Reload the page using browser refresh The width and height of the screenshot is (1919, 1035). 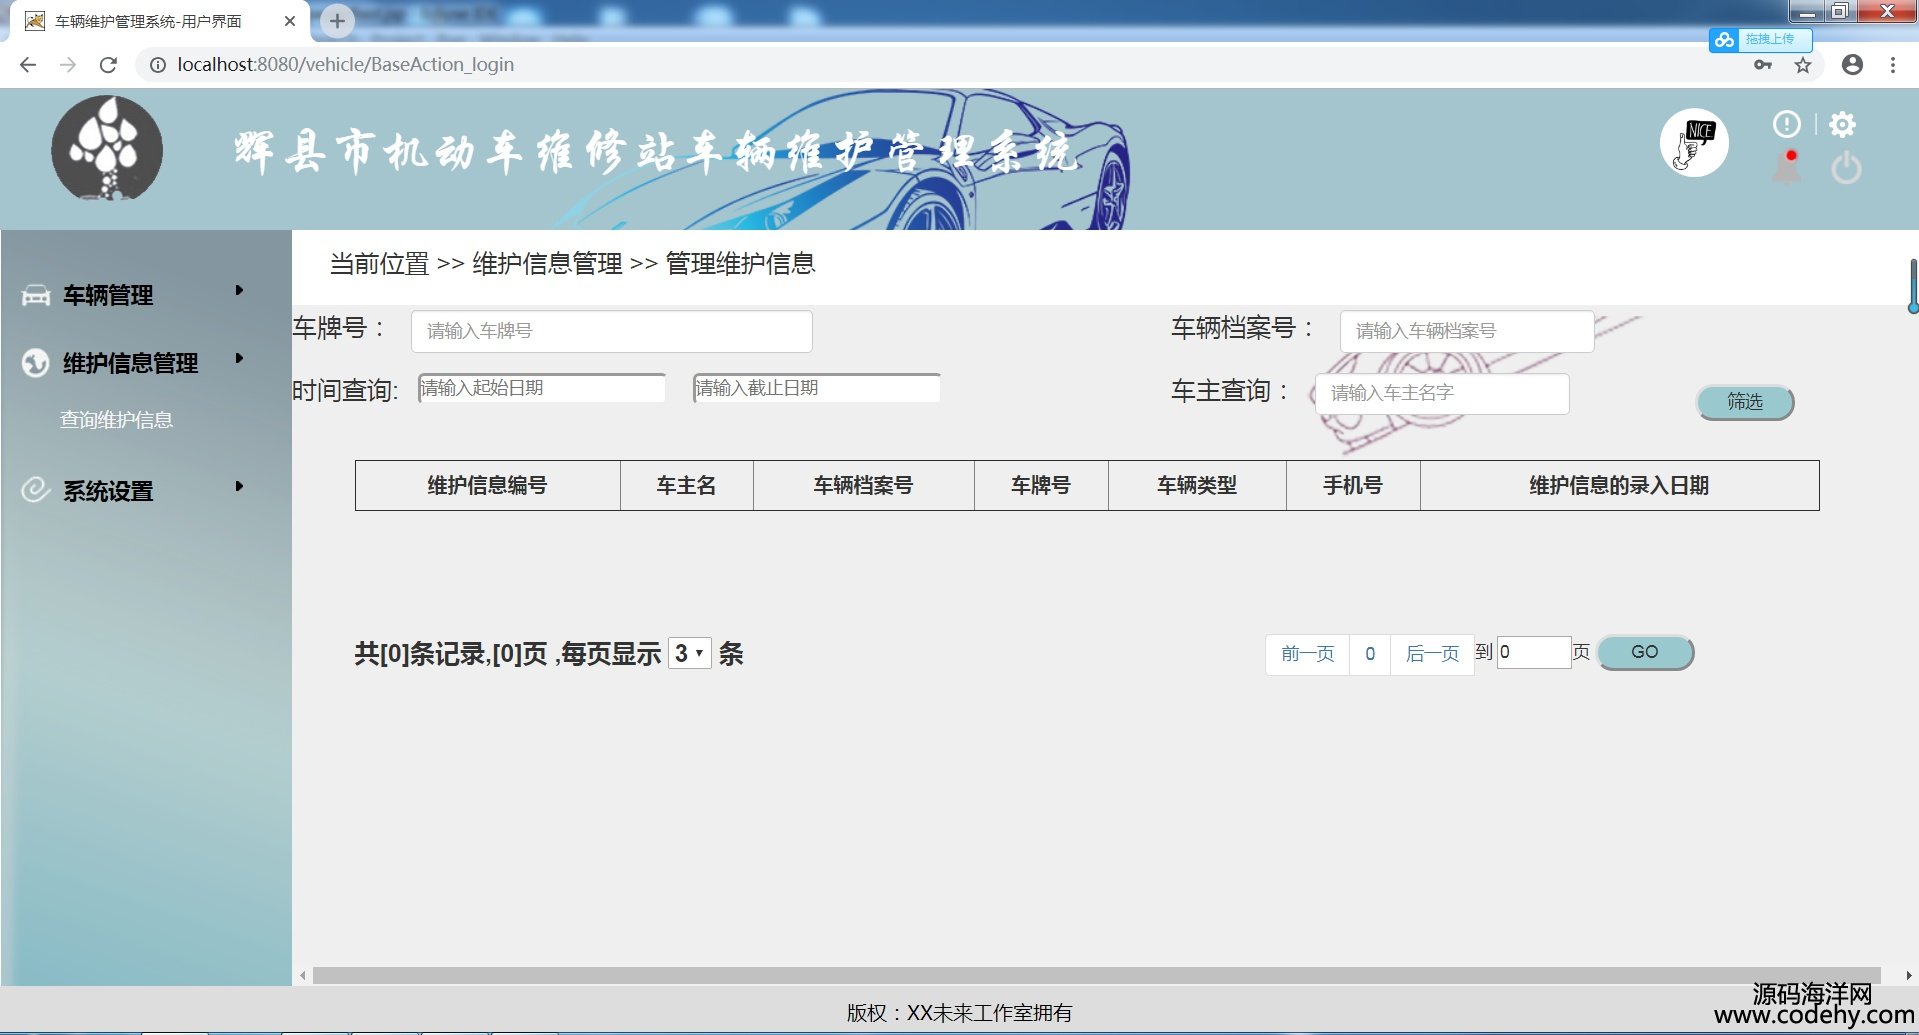108,65
